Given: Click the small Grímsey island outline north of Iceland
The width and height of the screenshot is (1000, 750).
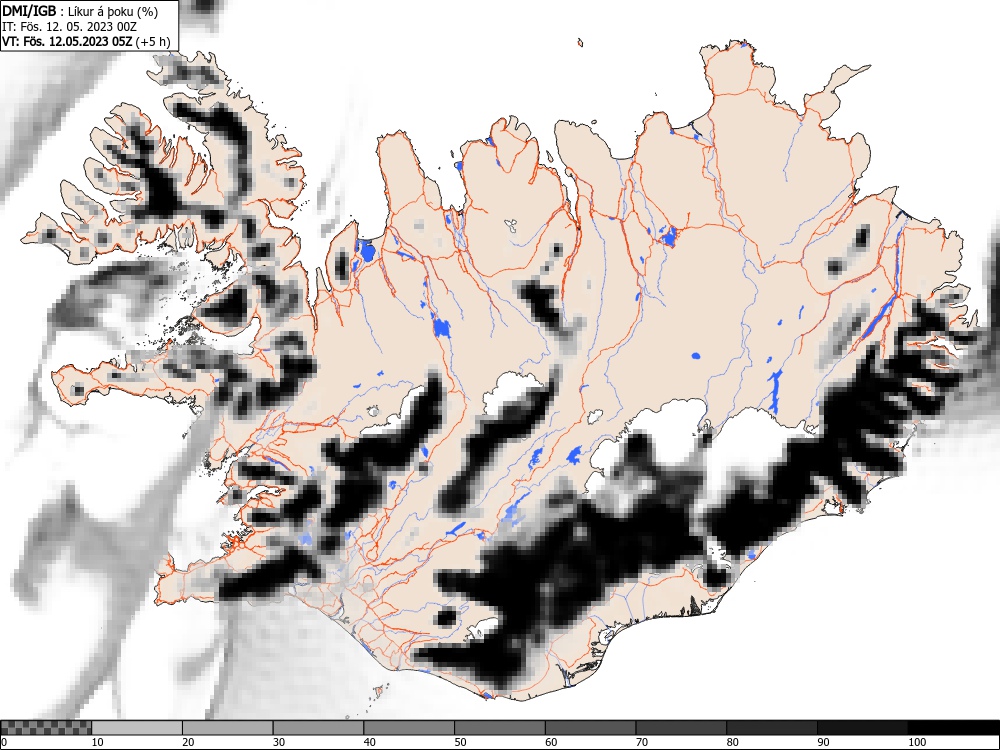Looking at the screenshot, I should click(580, 43).
